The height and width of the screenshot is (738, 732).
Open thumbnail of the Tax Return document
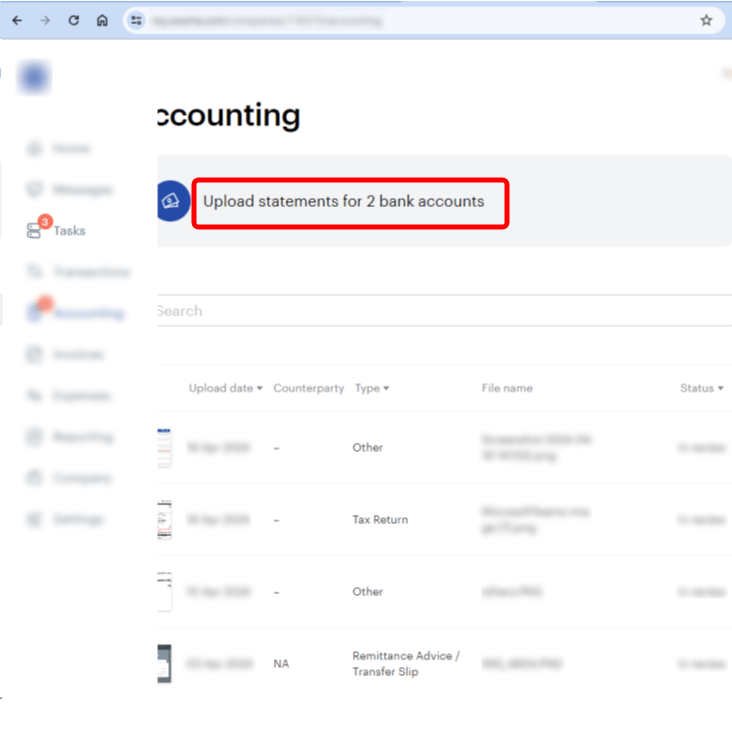pos(164,520)
